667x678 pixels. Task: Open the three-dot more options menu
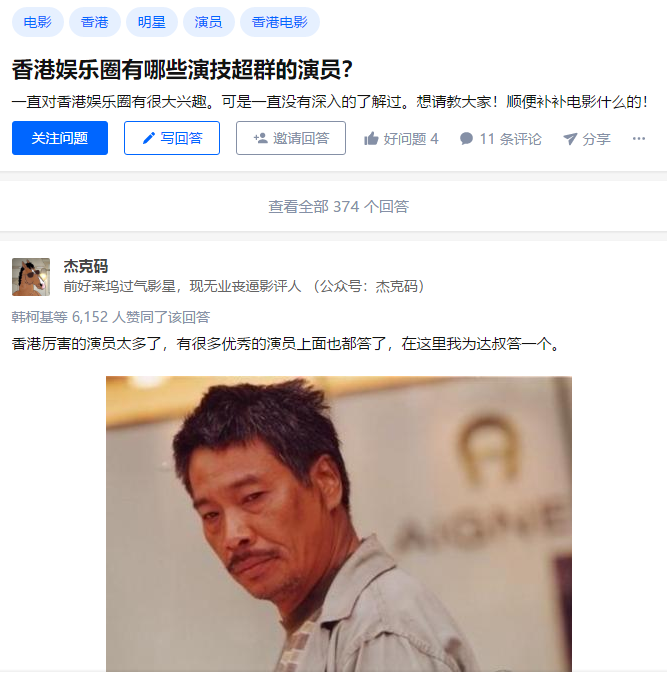point(638,138)
